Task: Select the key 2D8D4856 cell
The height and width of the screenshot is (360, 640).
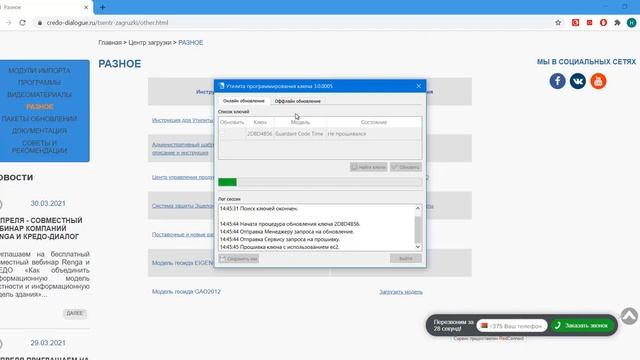Action: pyautogui.click(x=260, y=134)
